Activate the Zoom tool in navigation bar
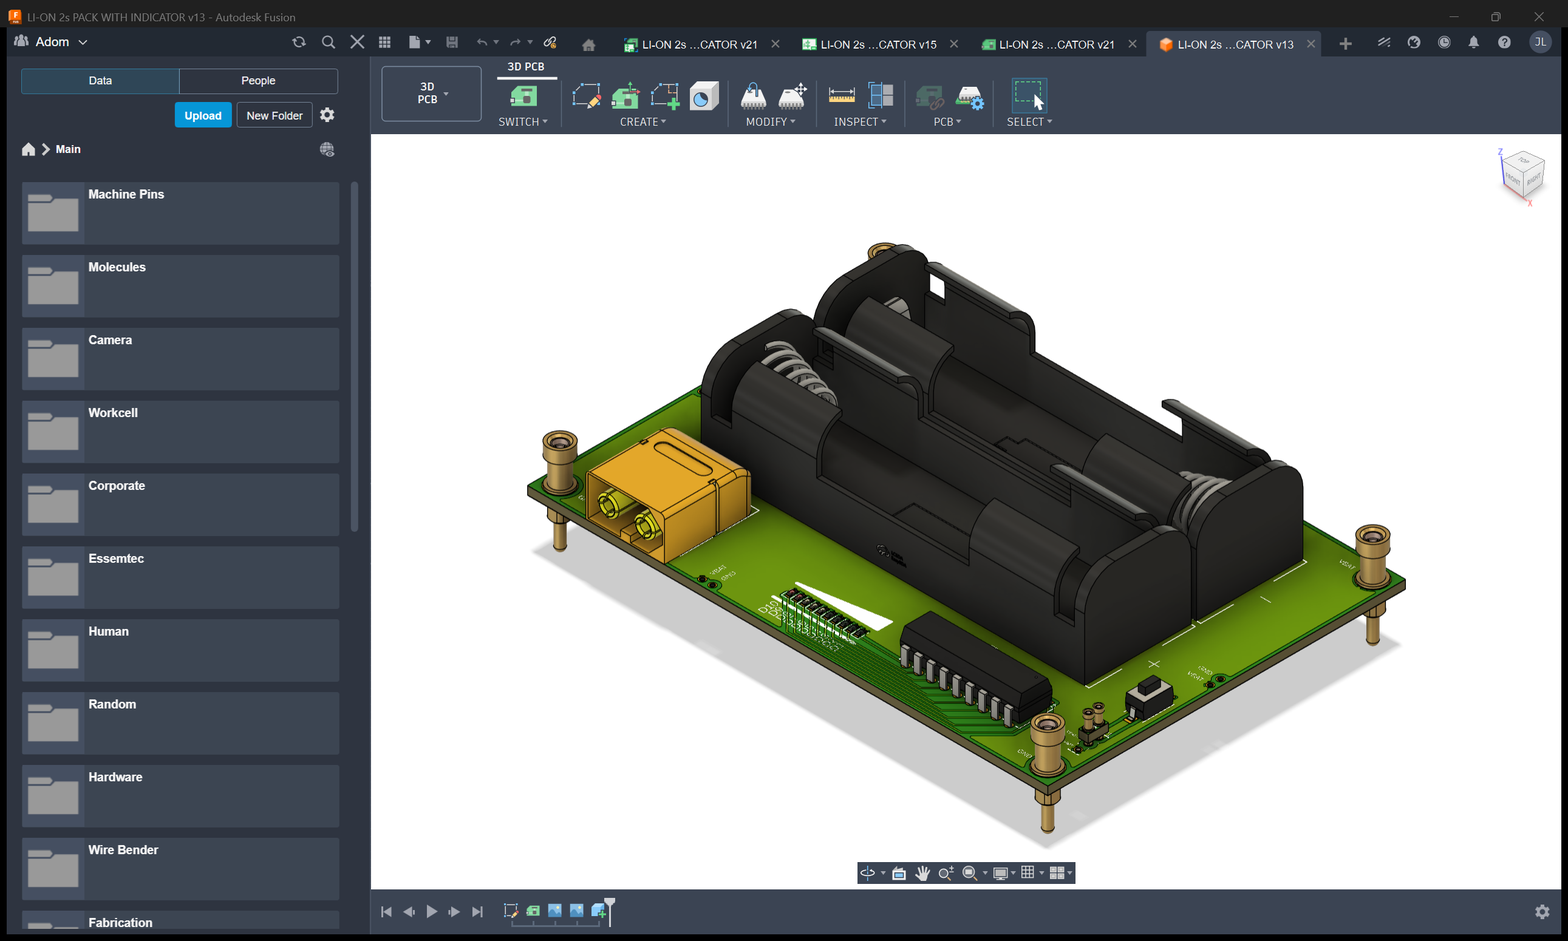1568x941 pixels. (x=946, y=873)
